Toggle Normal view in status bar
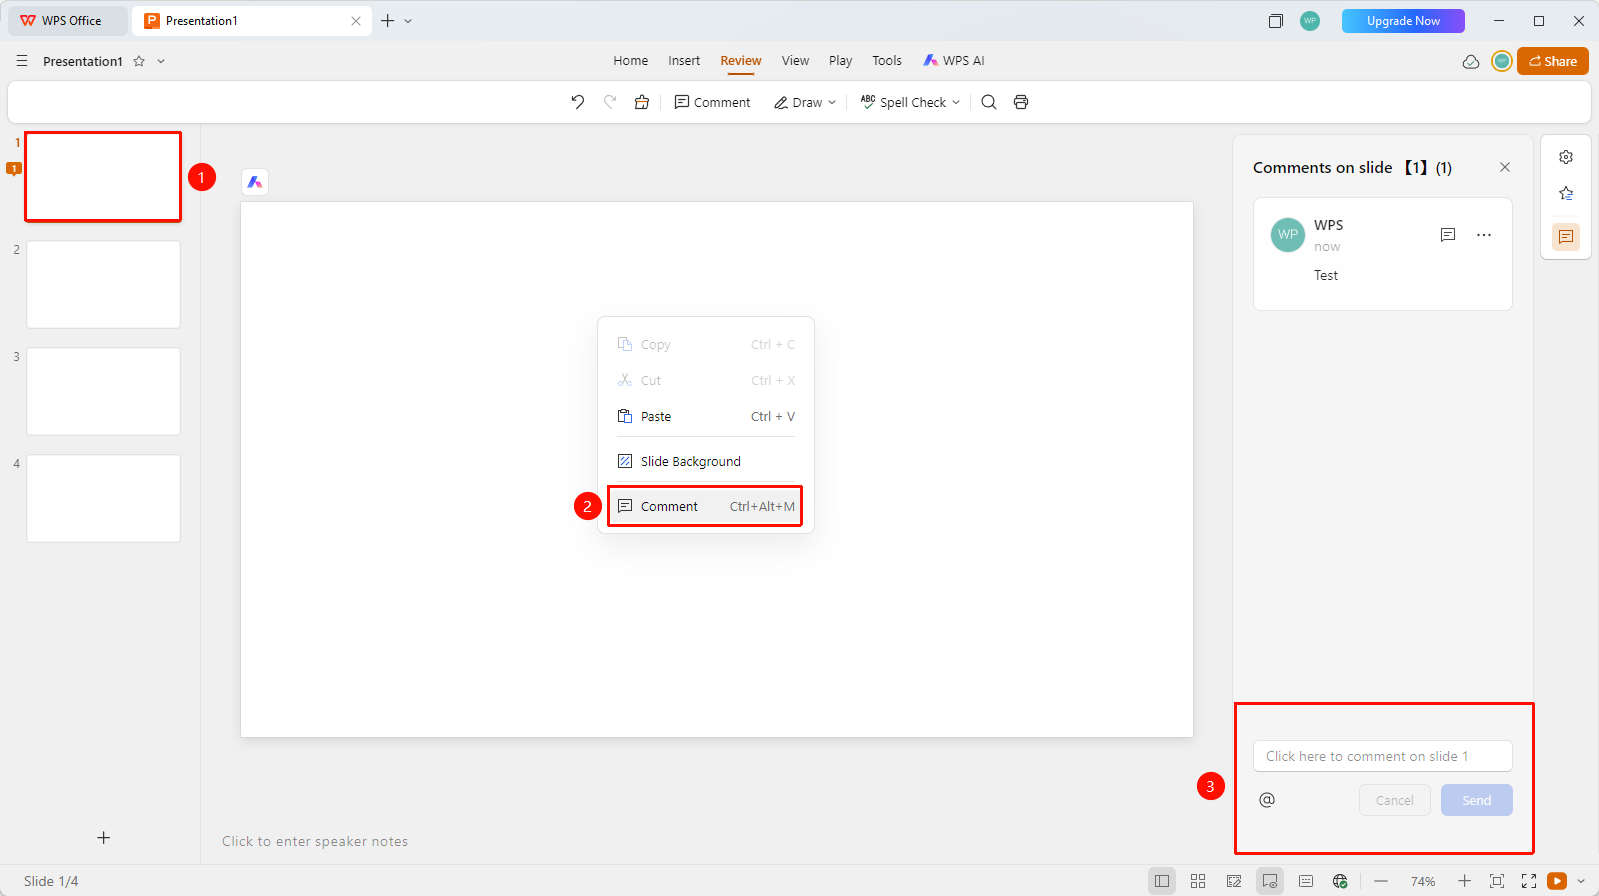Image resolution: width=1599 pixels, height=896 pixels. coord(1162,881)
